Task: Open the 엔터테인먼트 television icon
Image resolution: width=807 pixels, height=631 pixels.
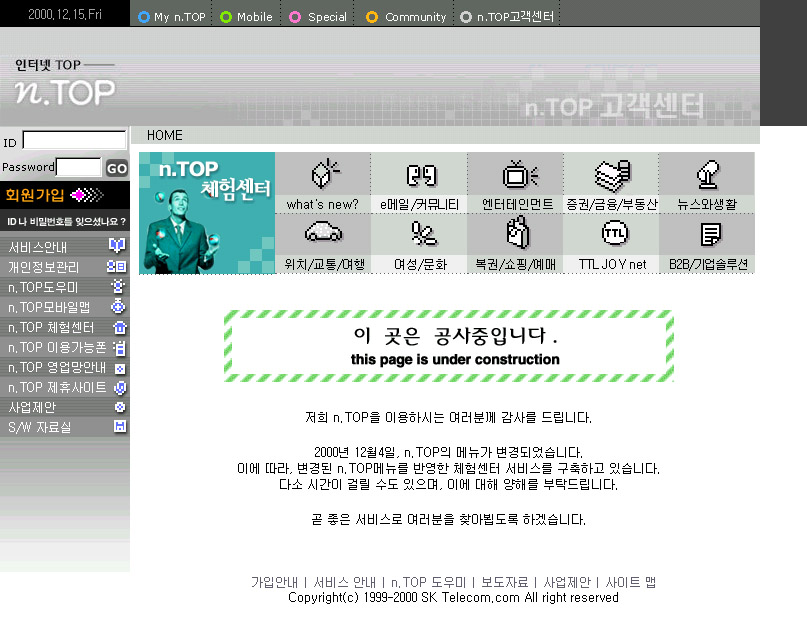Action: click(x=519, y=174)
